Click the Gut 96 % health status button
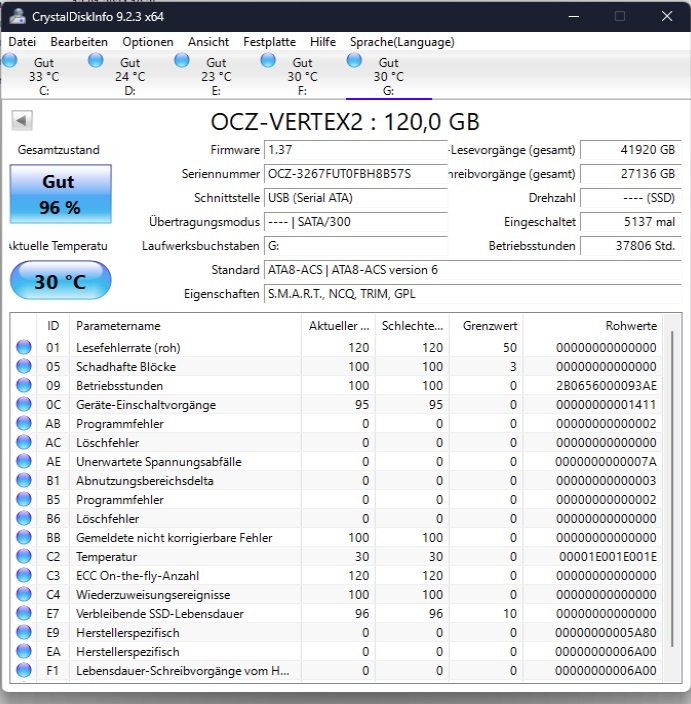This screenshot has width=691, height=704. click(61, 194)
